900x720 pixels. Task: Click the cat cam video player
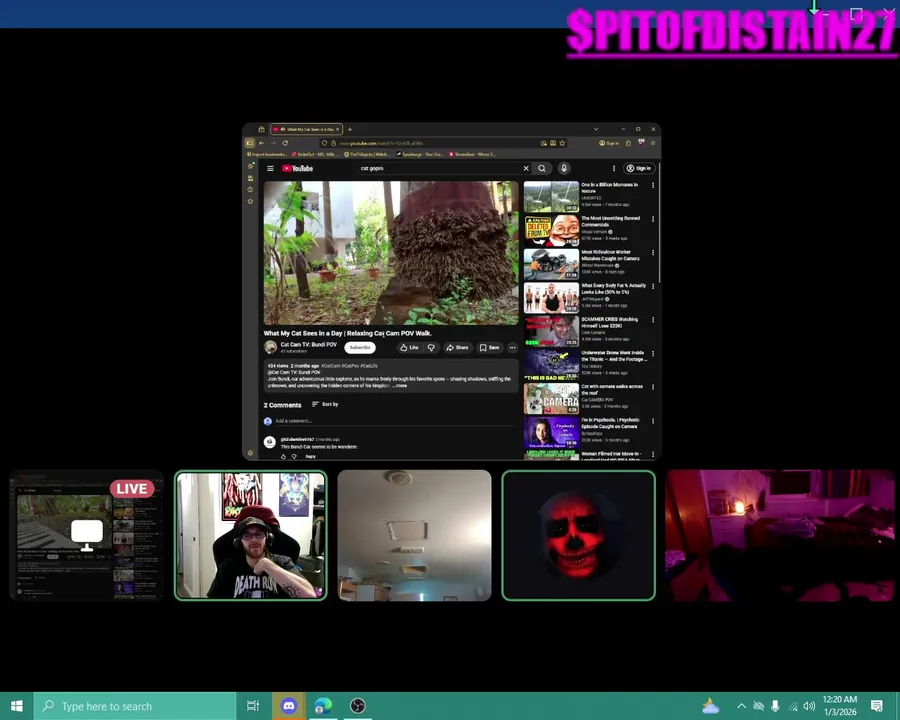[x=391, y=253]
